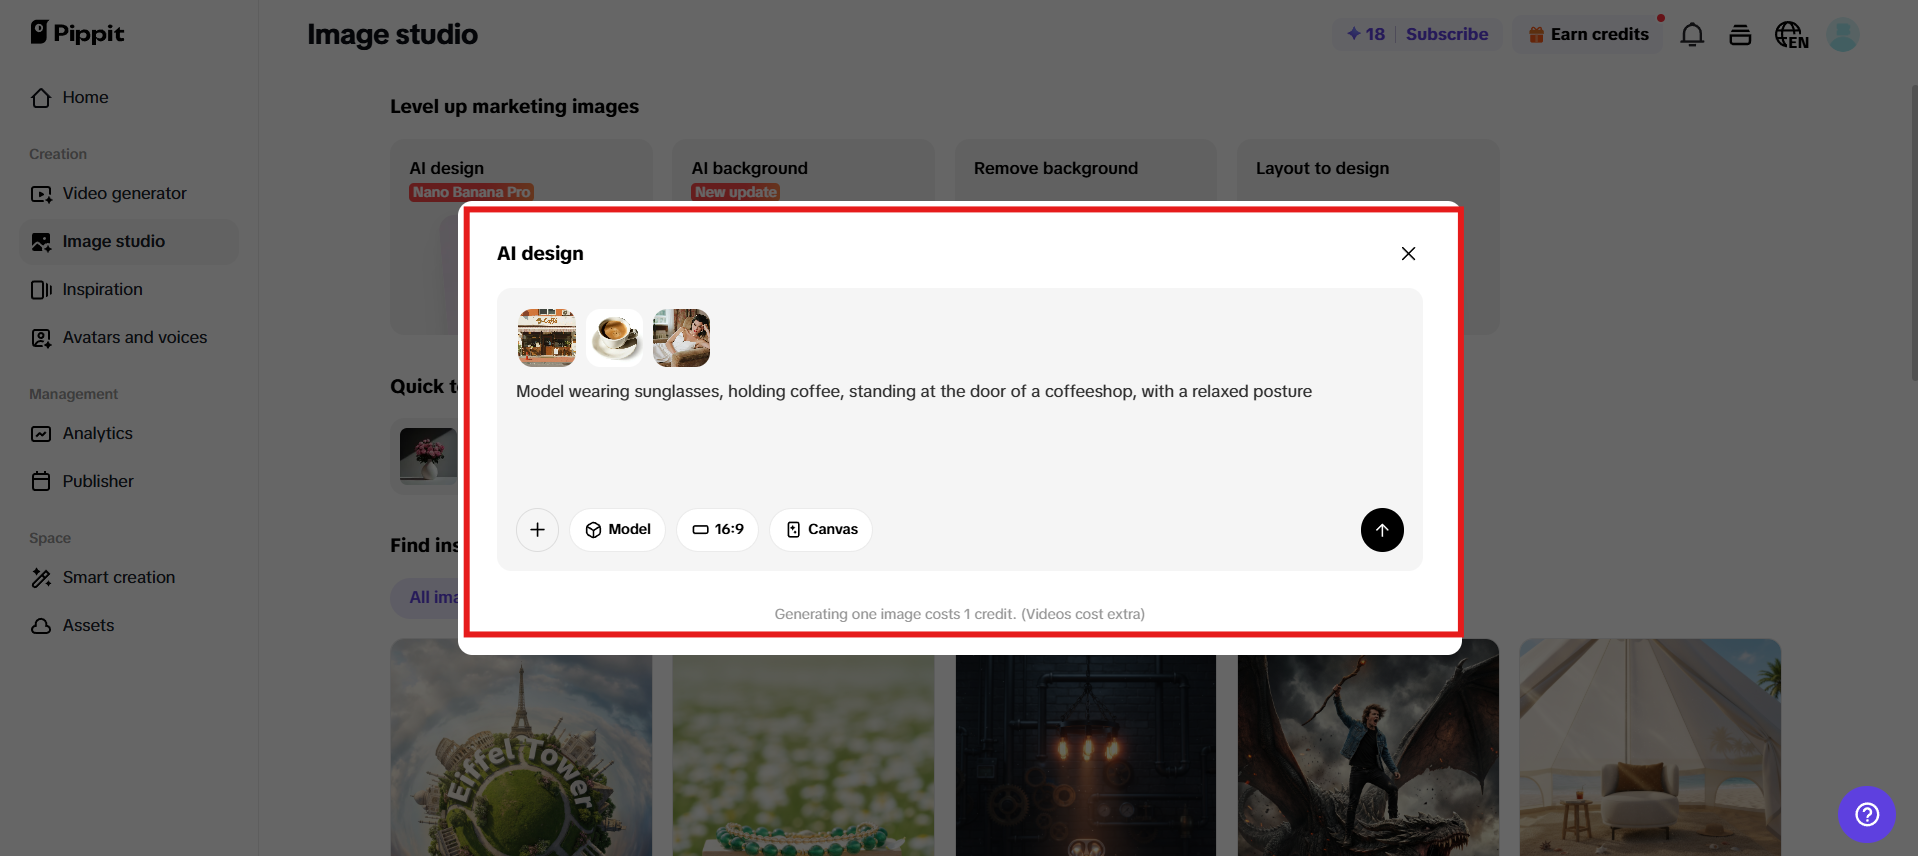Click the Pippit logo
Screen dimensions: 1918x856
click(77, 33)
